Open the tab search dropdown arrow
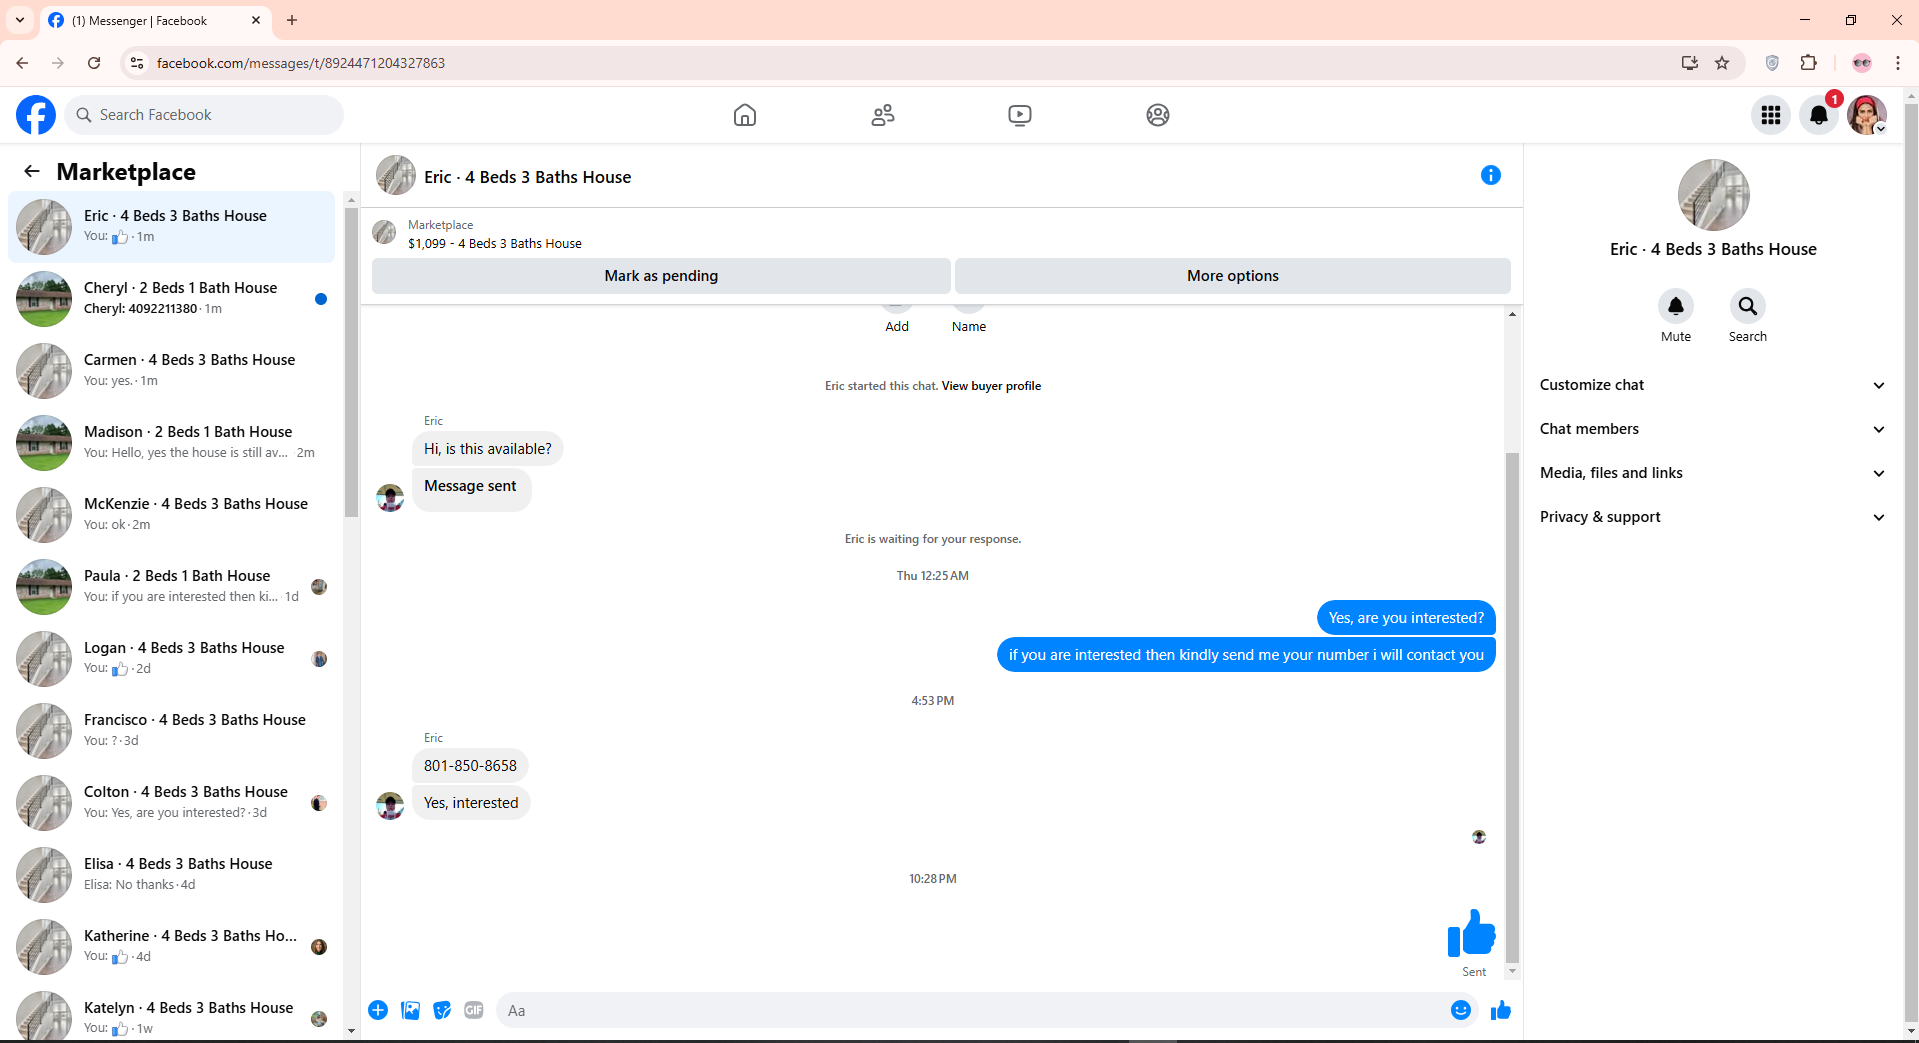The image size is (1919, 1043). [20, 20]
